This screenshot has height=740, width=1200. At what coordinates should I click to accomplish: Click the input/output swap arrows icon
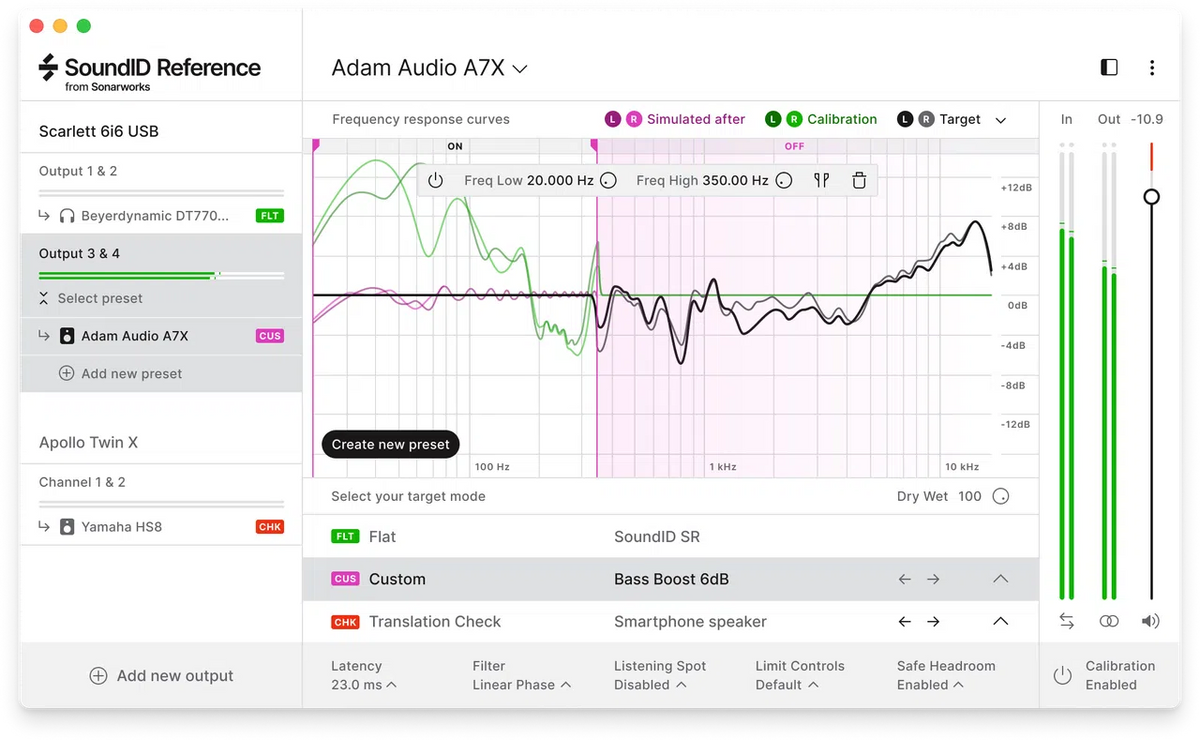[1066, 621]
